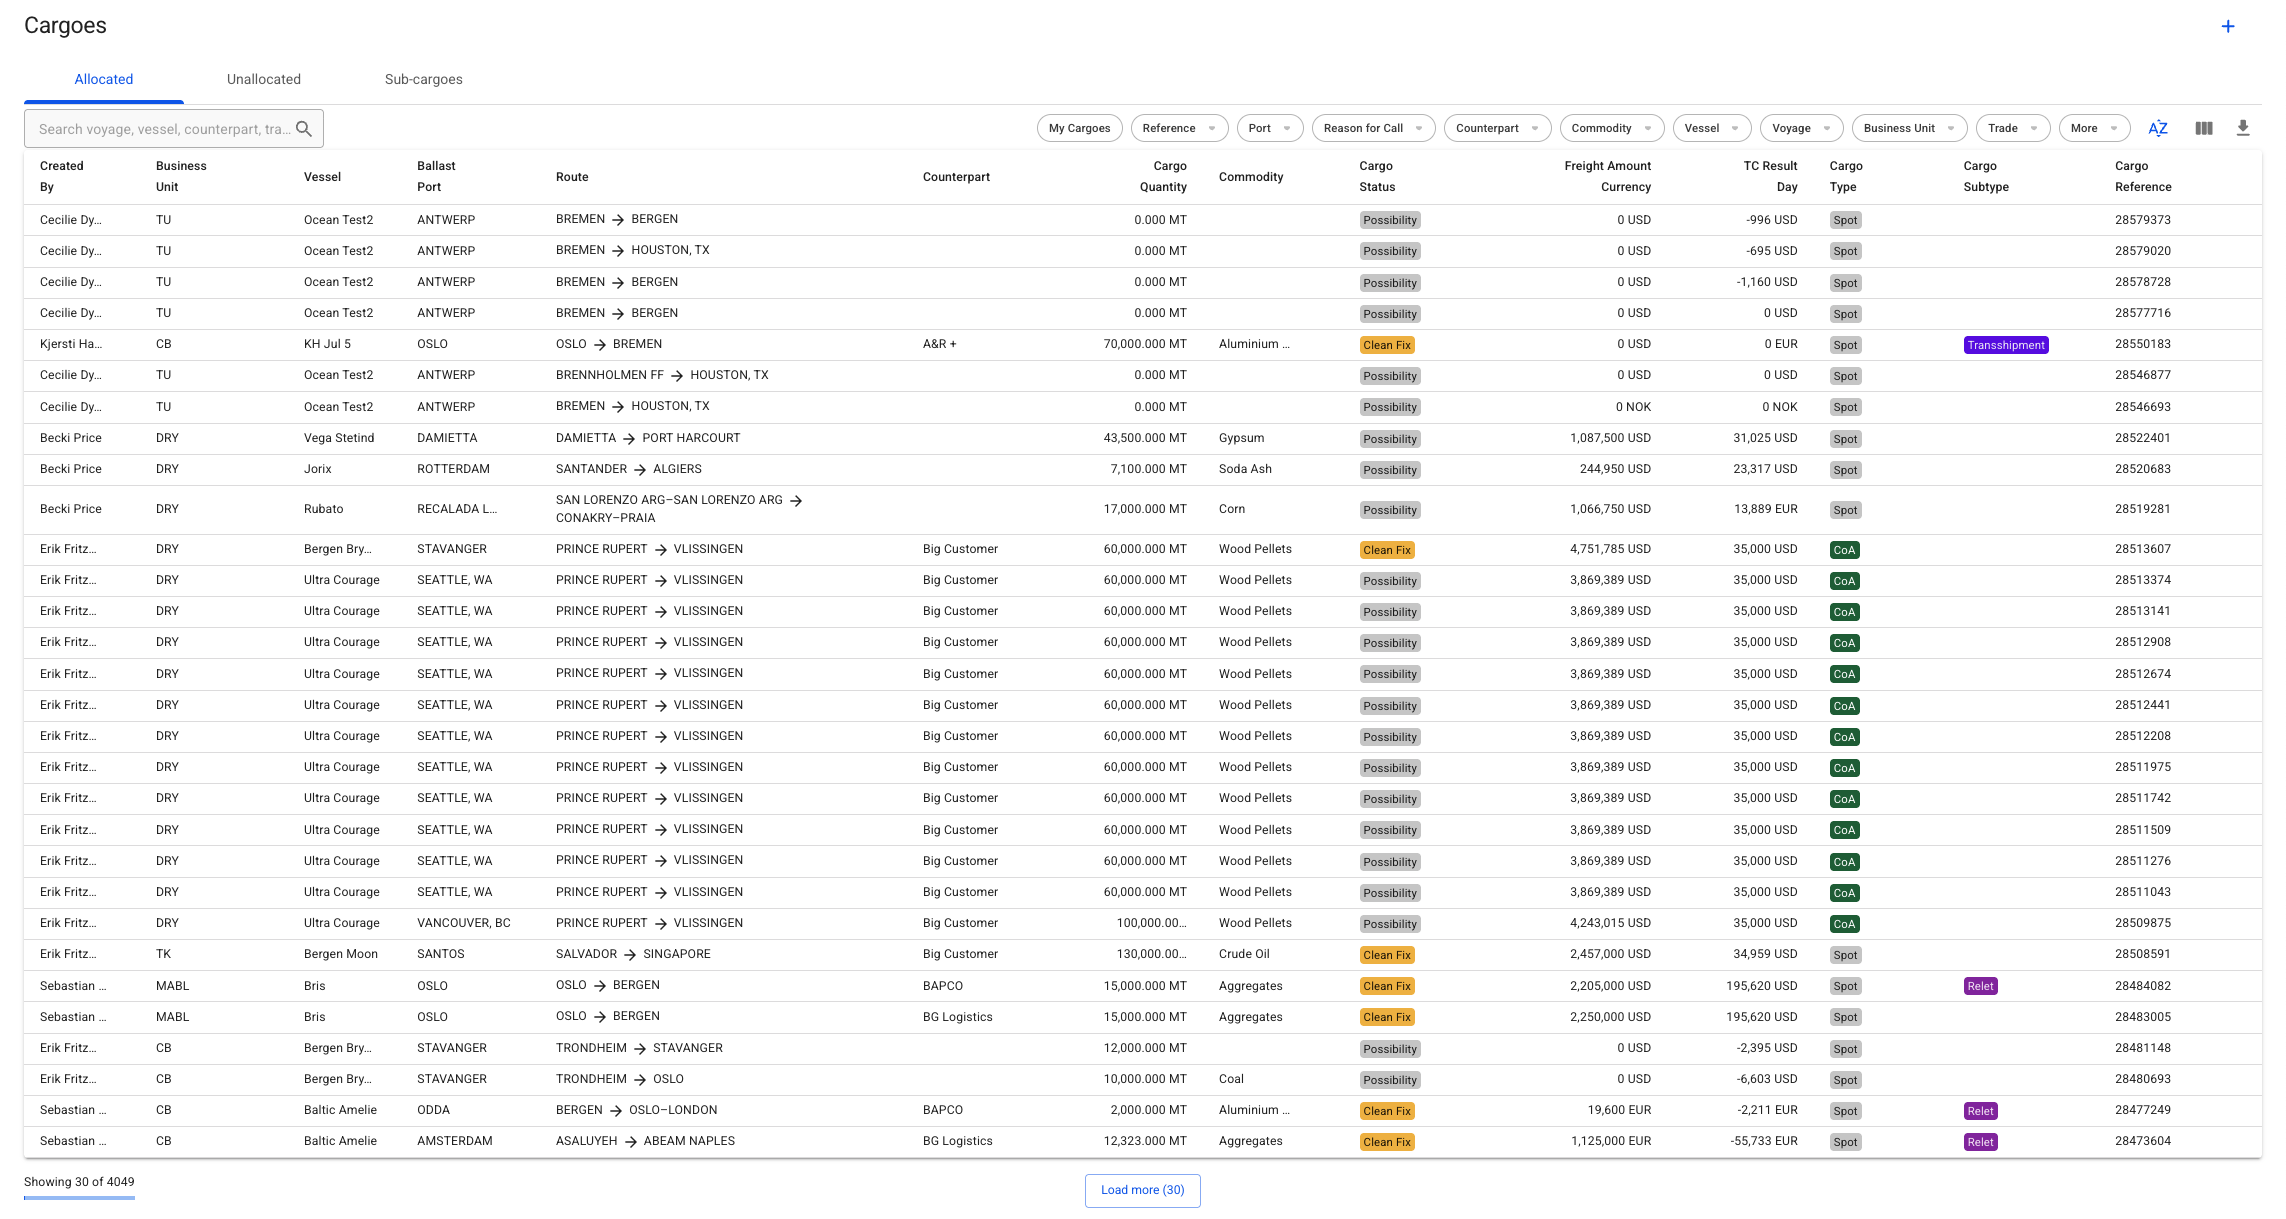Screen dimensions: 2286x1219
Task: Open the column layout icon
Action: (x=2203, y=128)
